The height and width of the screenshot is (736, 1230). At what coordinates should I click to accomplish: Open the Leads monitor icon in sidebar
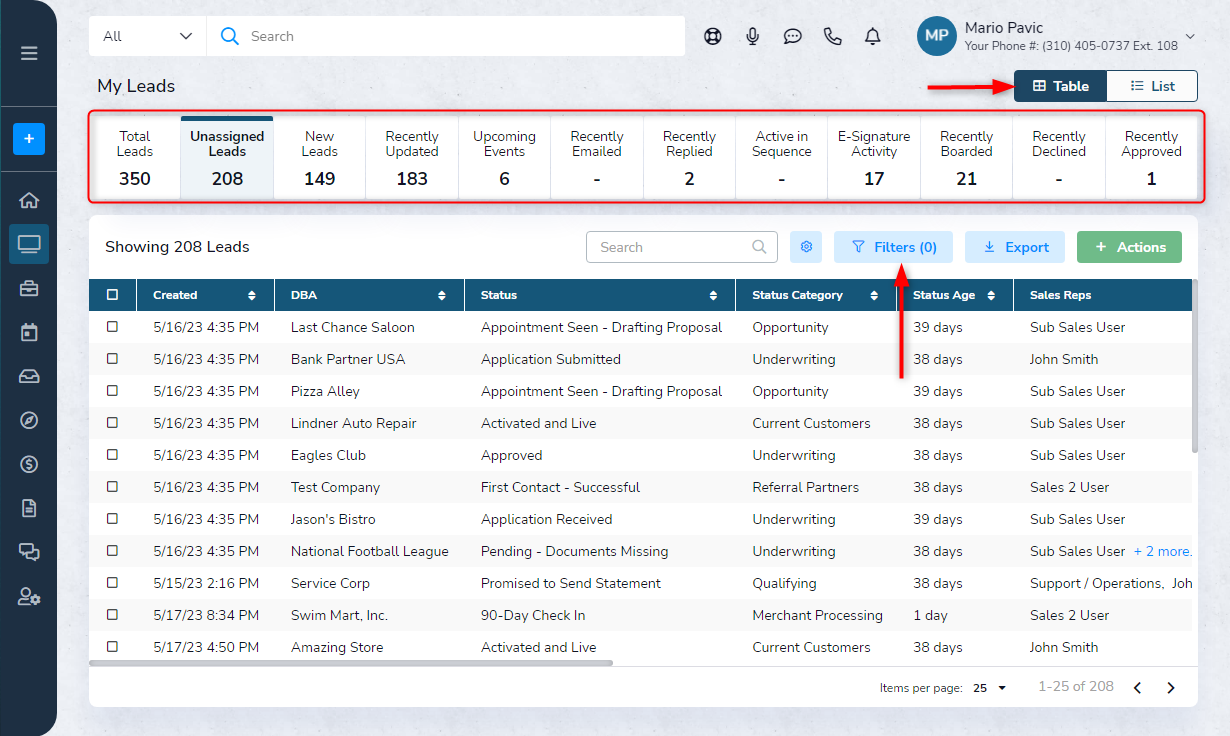29,244
